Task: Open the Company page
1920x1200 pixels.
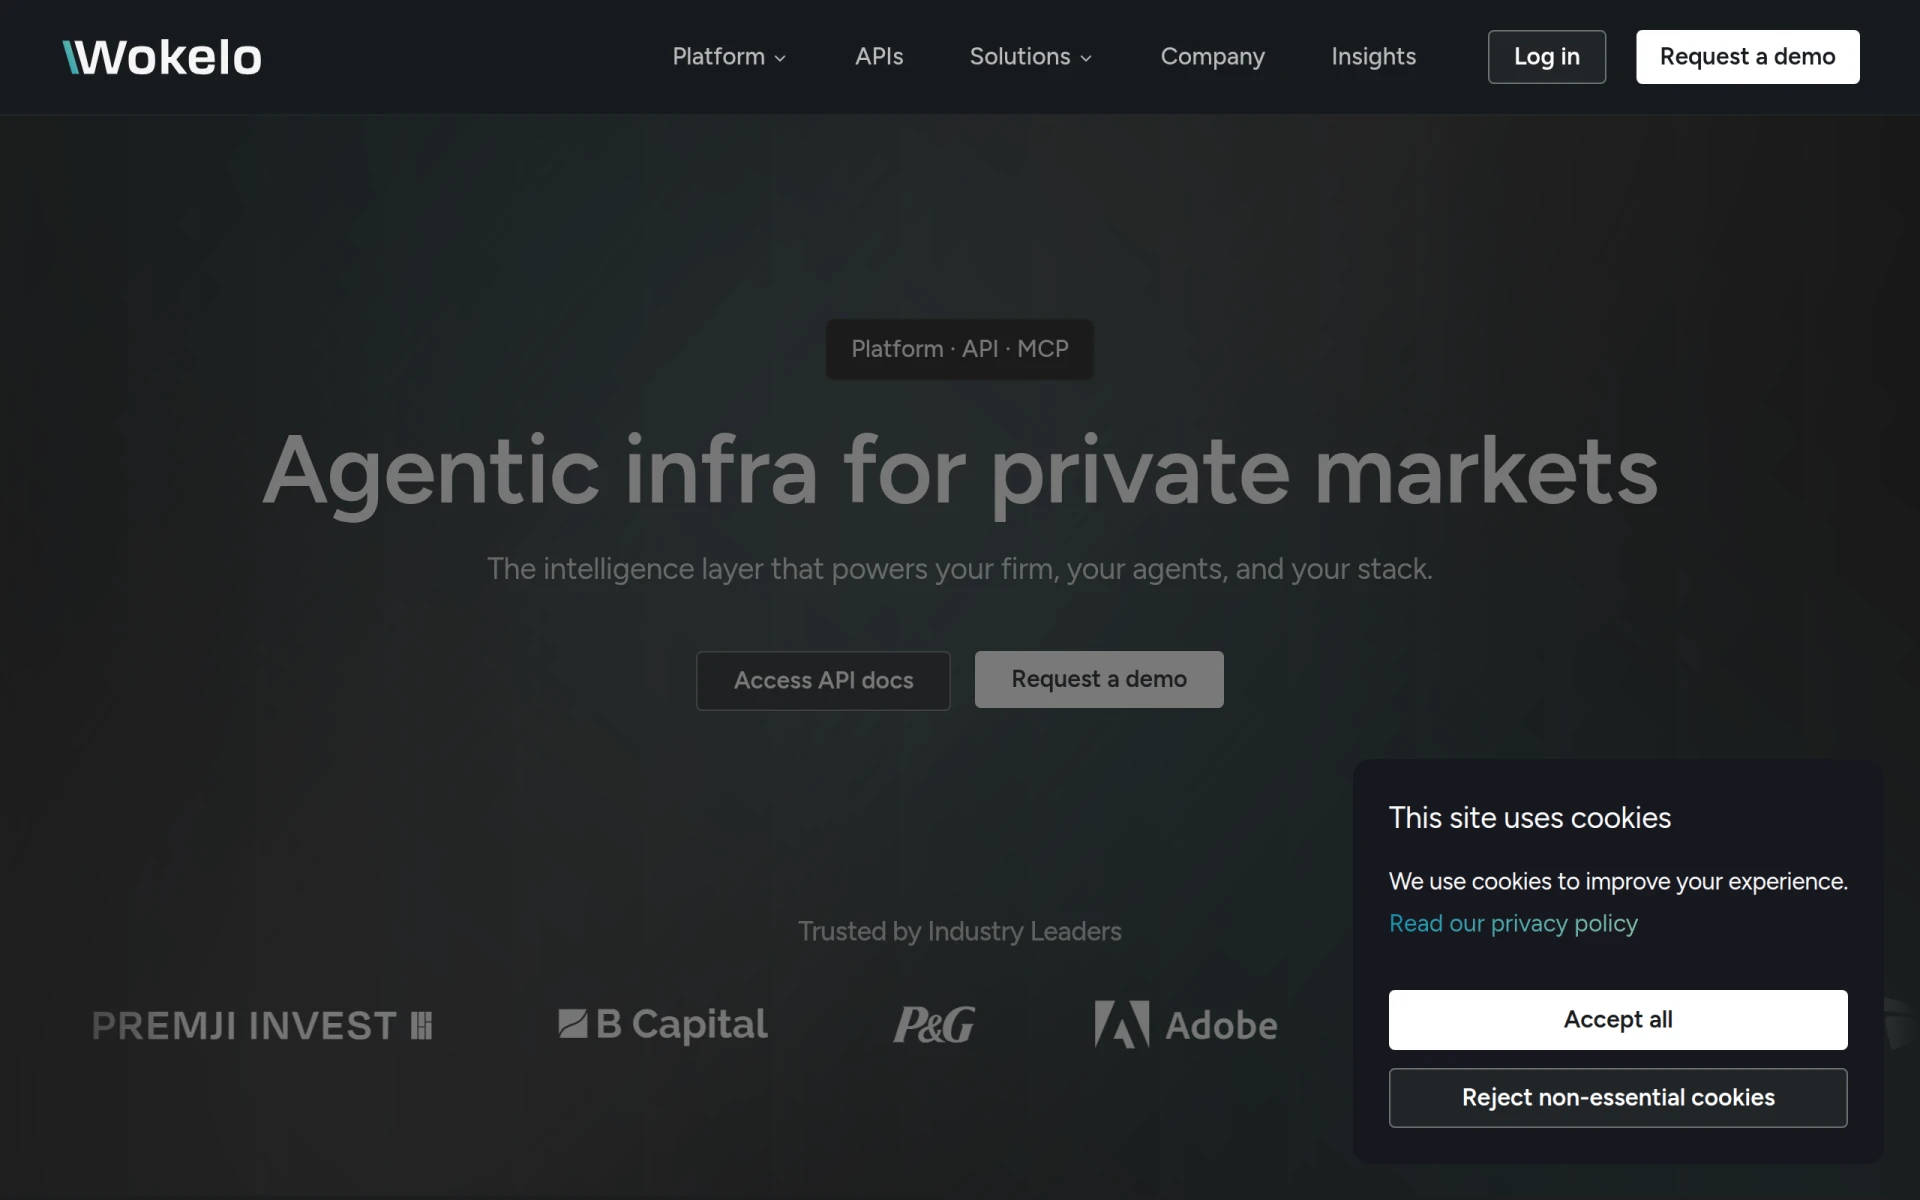Action: (1212, 57)
